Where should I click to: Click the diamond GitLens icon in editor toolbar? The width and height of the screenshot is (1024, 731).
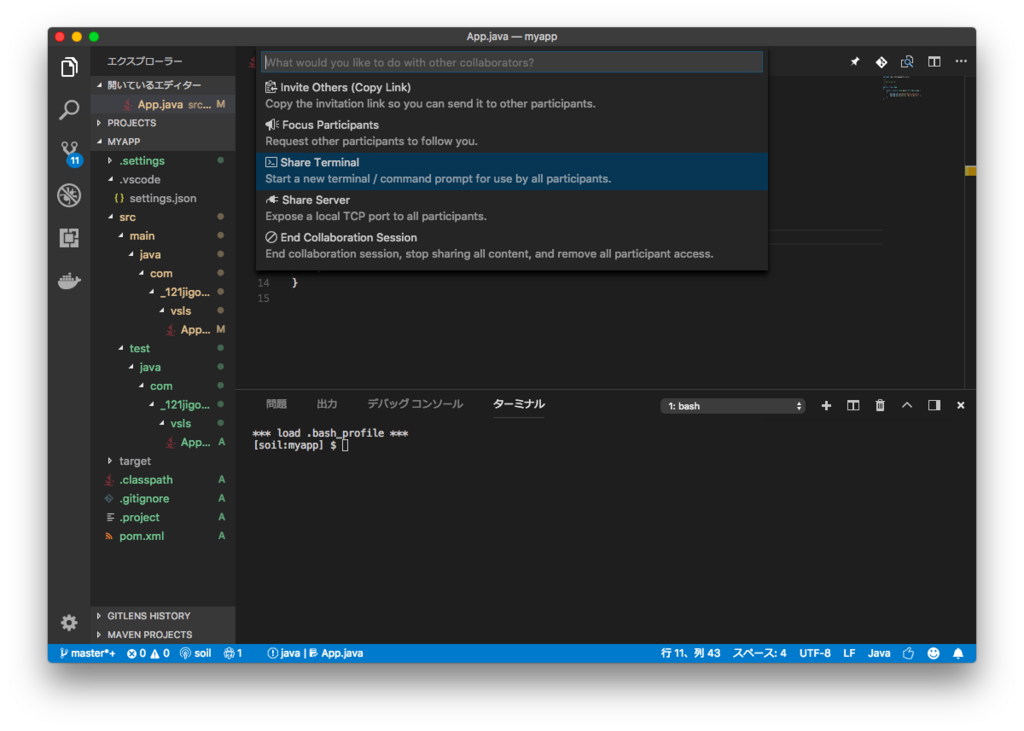click(881, 62)
